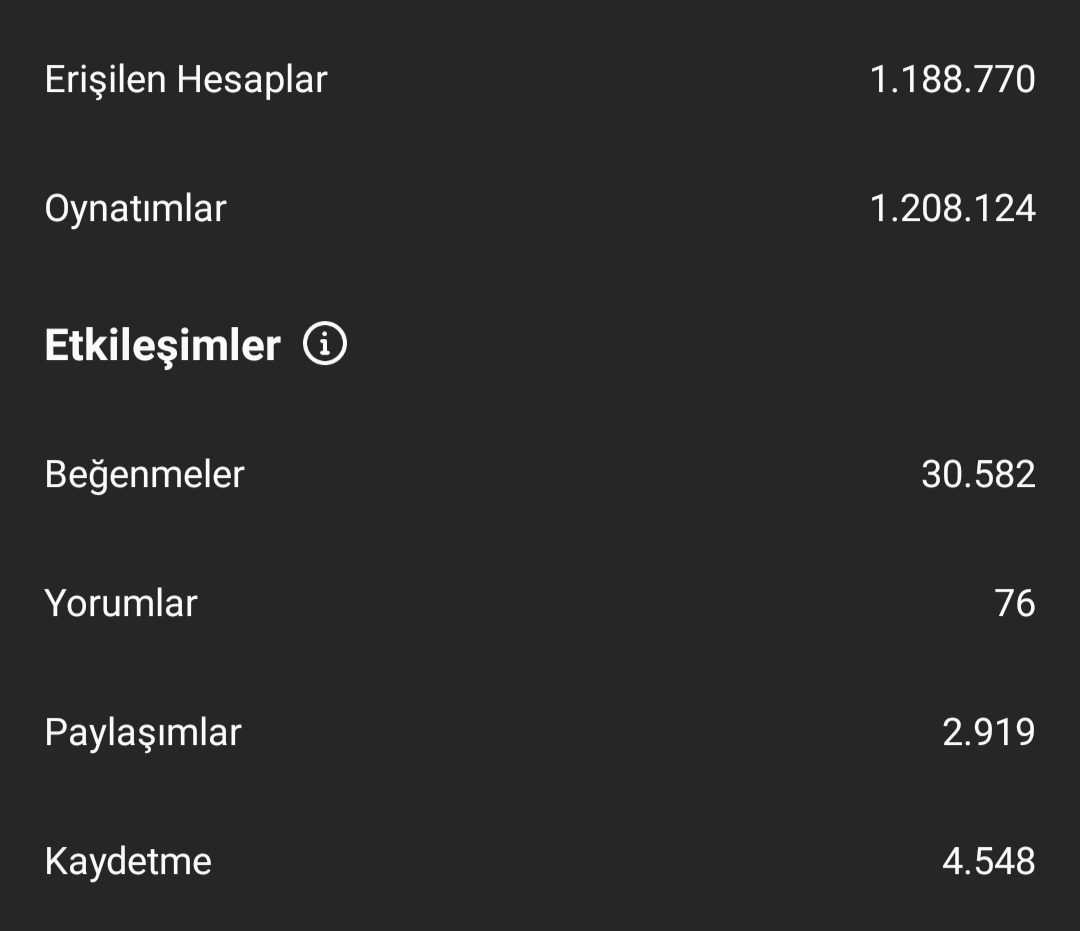Open the Etkileşimler info icon
The width and height of the screenshot is (1080, 931).
pyautogui.click(x=324, y=343)
